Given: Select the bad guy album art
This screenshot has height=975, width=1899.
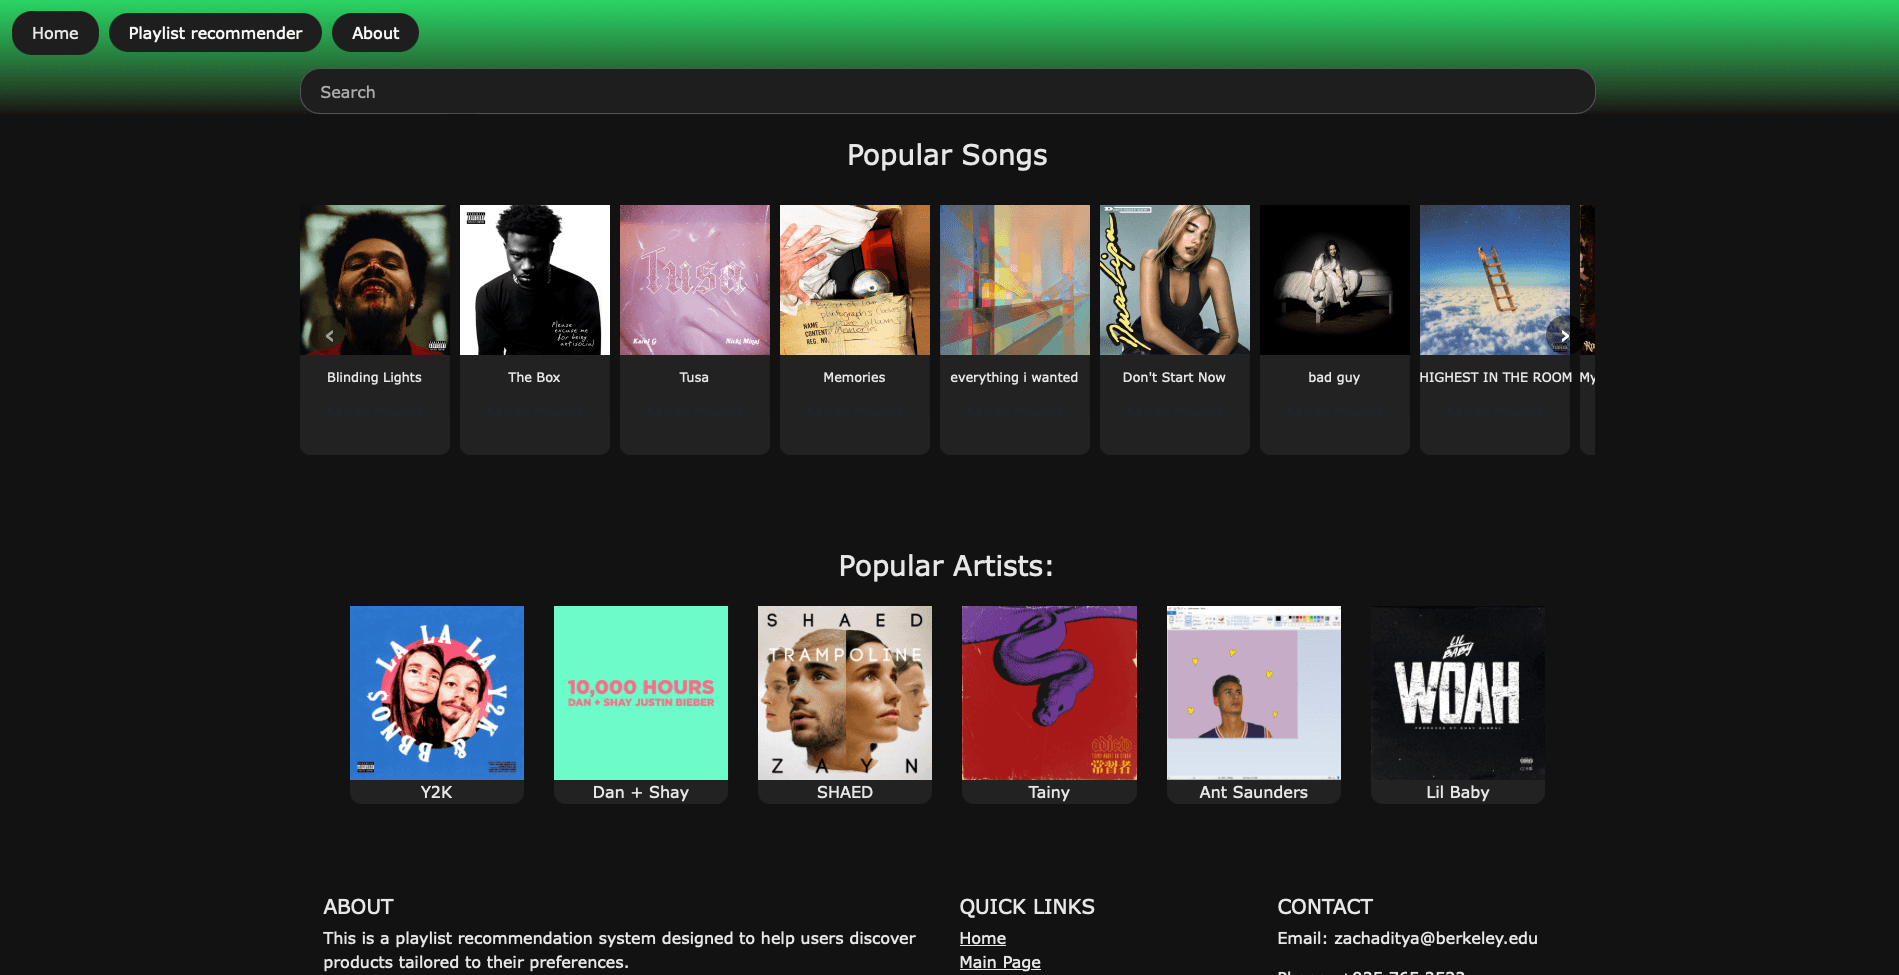Looking at the screenshot, I should (1335, 280).
